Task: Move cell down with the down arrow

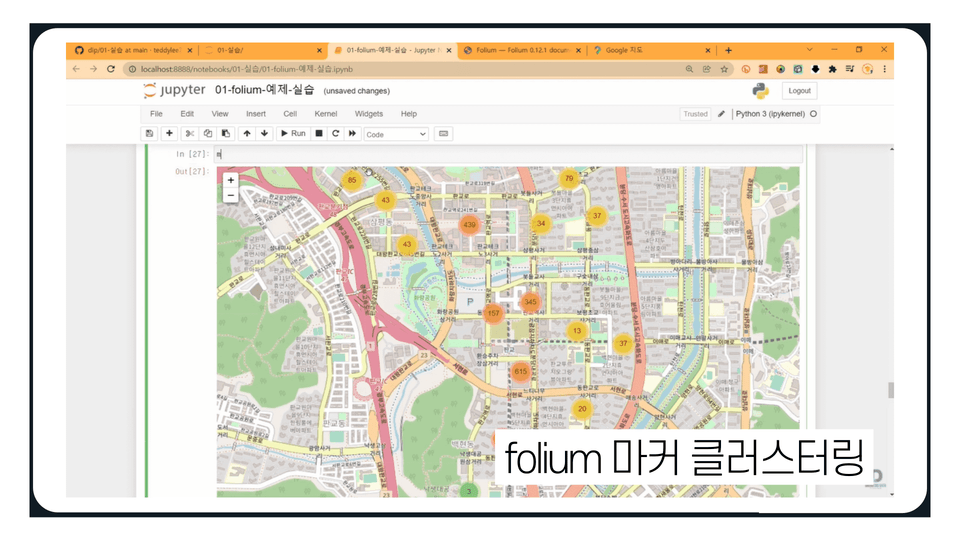Action: (264, 133)
